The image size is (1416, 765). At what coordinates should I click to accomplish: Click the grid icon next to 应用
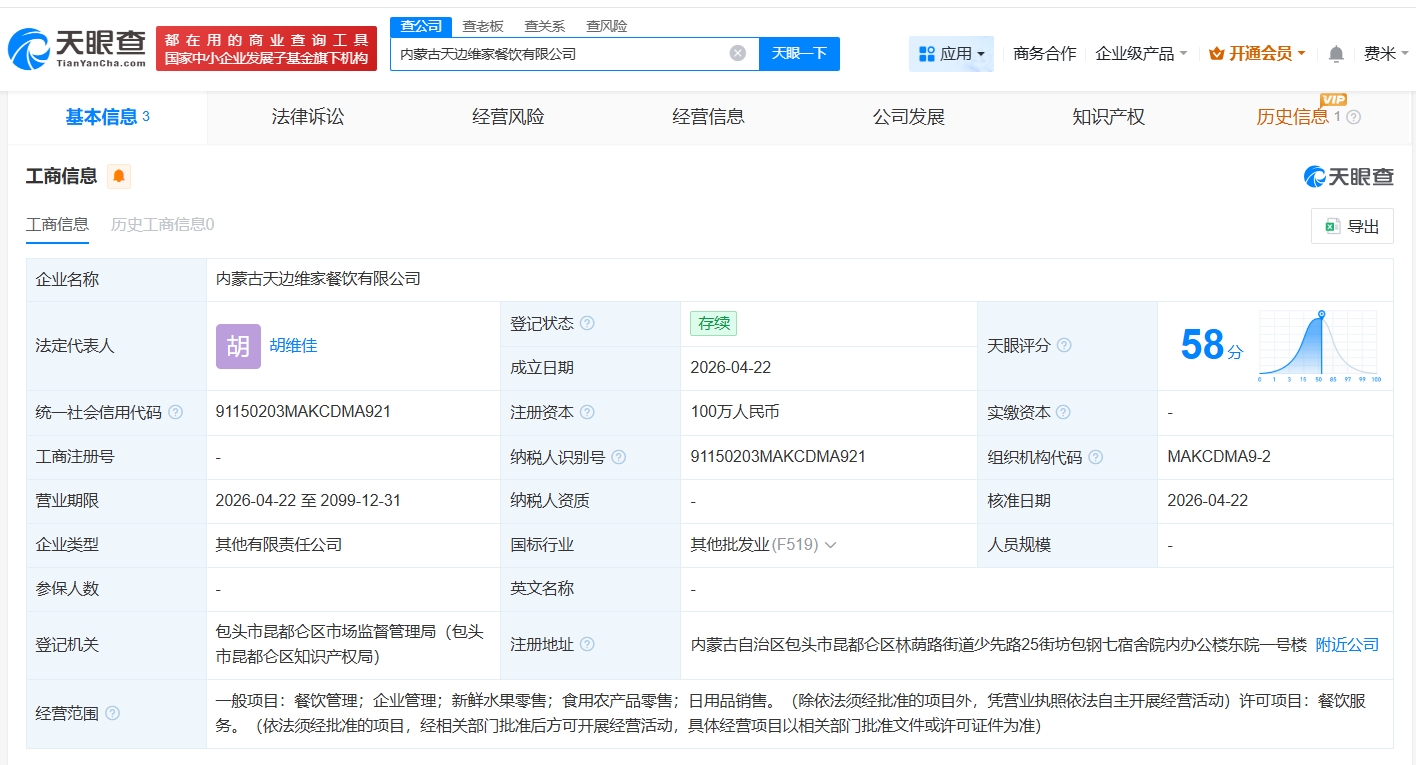924,53
